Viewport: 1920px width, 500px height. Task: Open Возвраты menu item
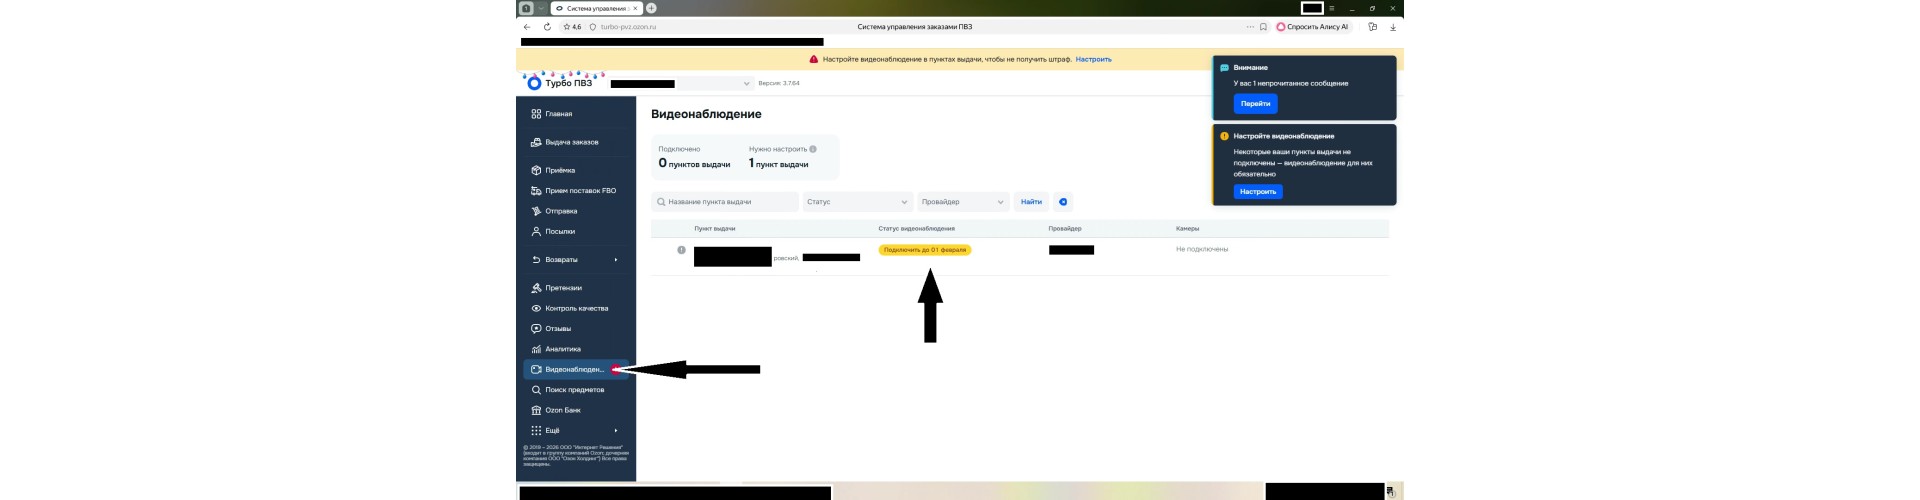575,259
